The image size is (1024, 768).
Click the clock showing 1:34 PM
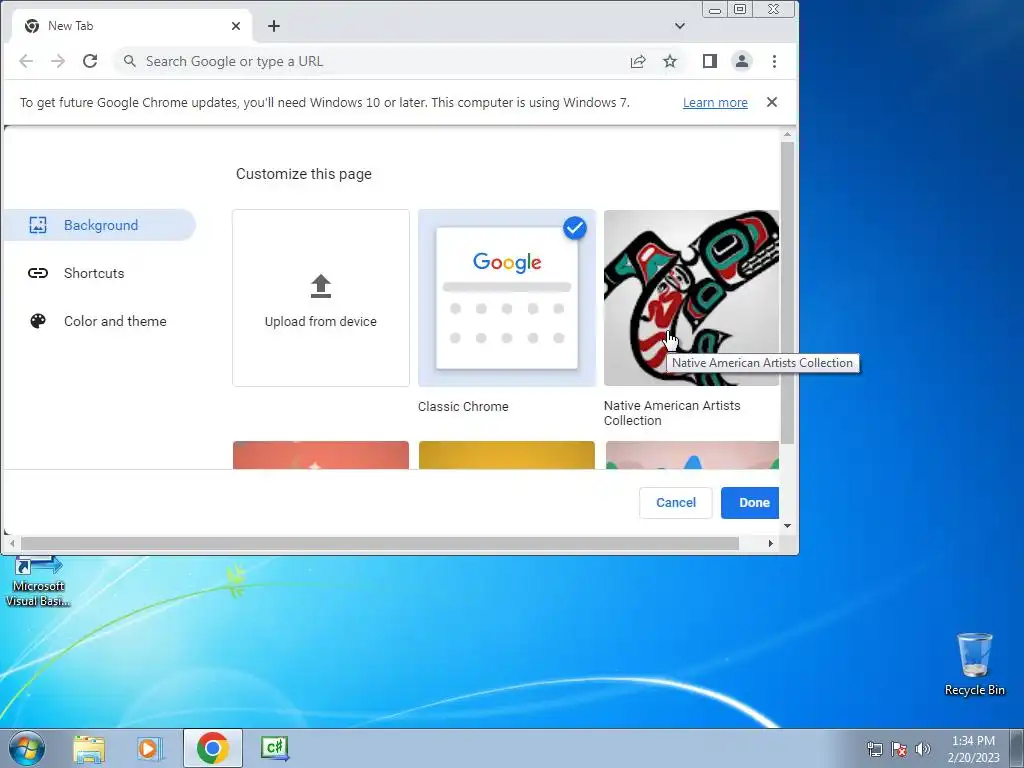[x=973, y=749]
